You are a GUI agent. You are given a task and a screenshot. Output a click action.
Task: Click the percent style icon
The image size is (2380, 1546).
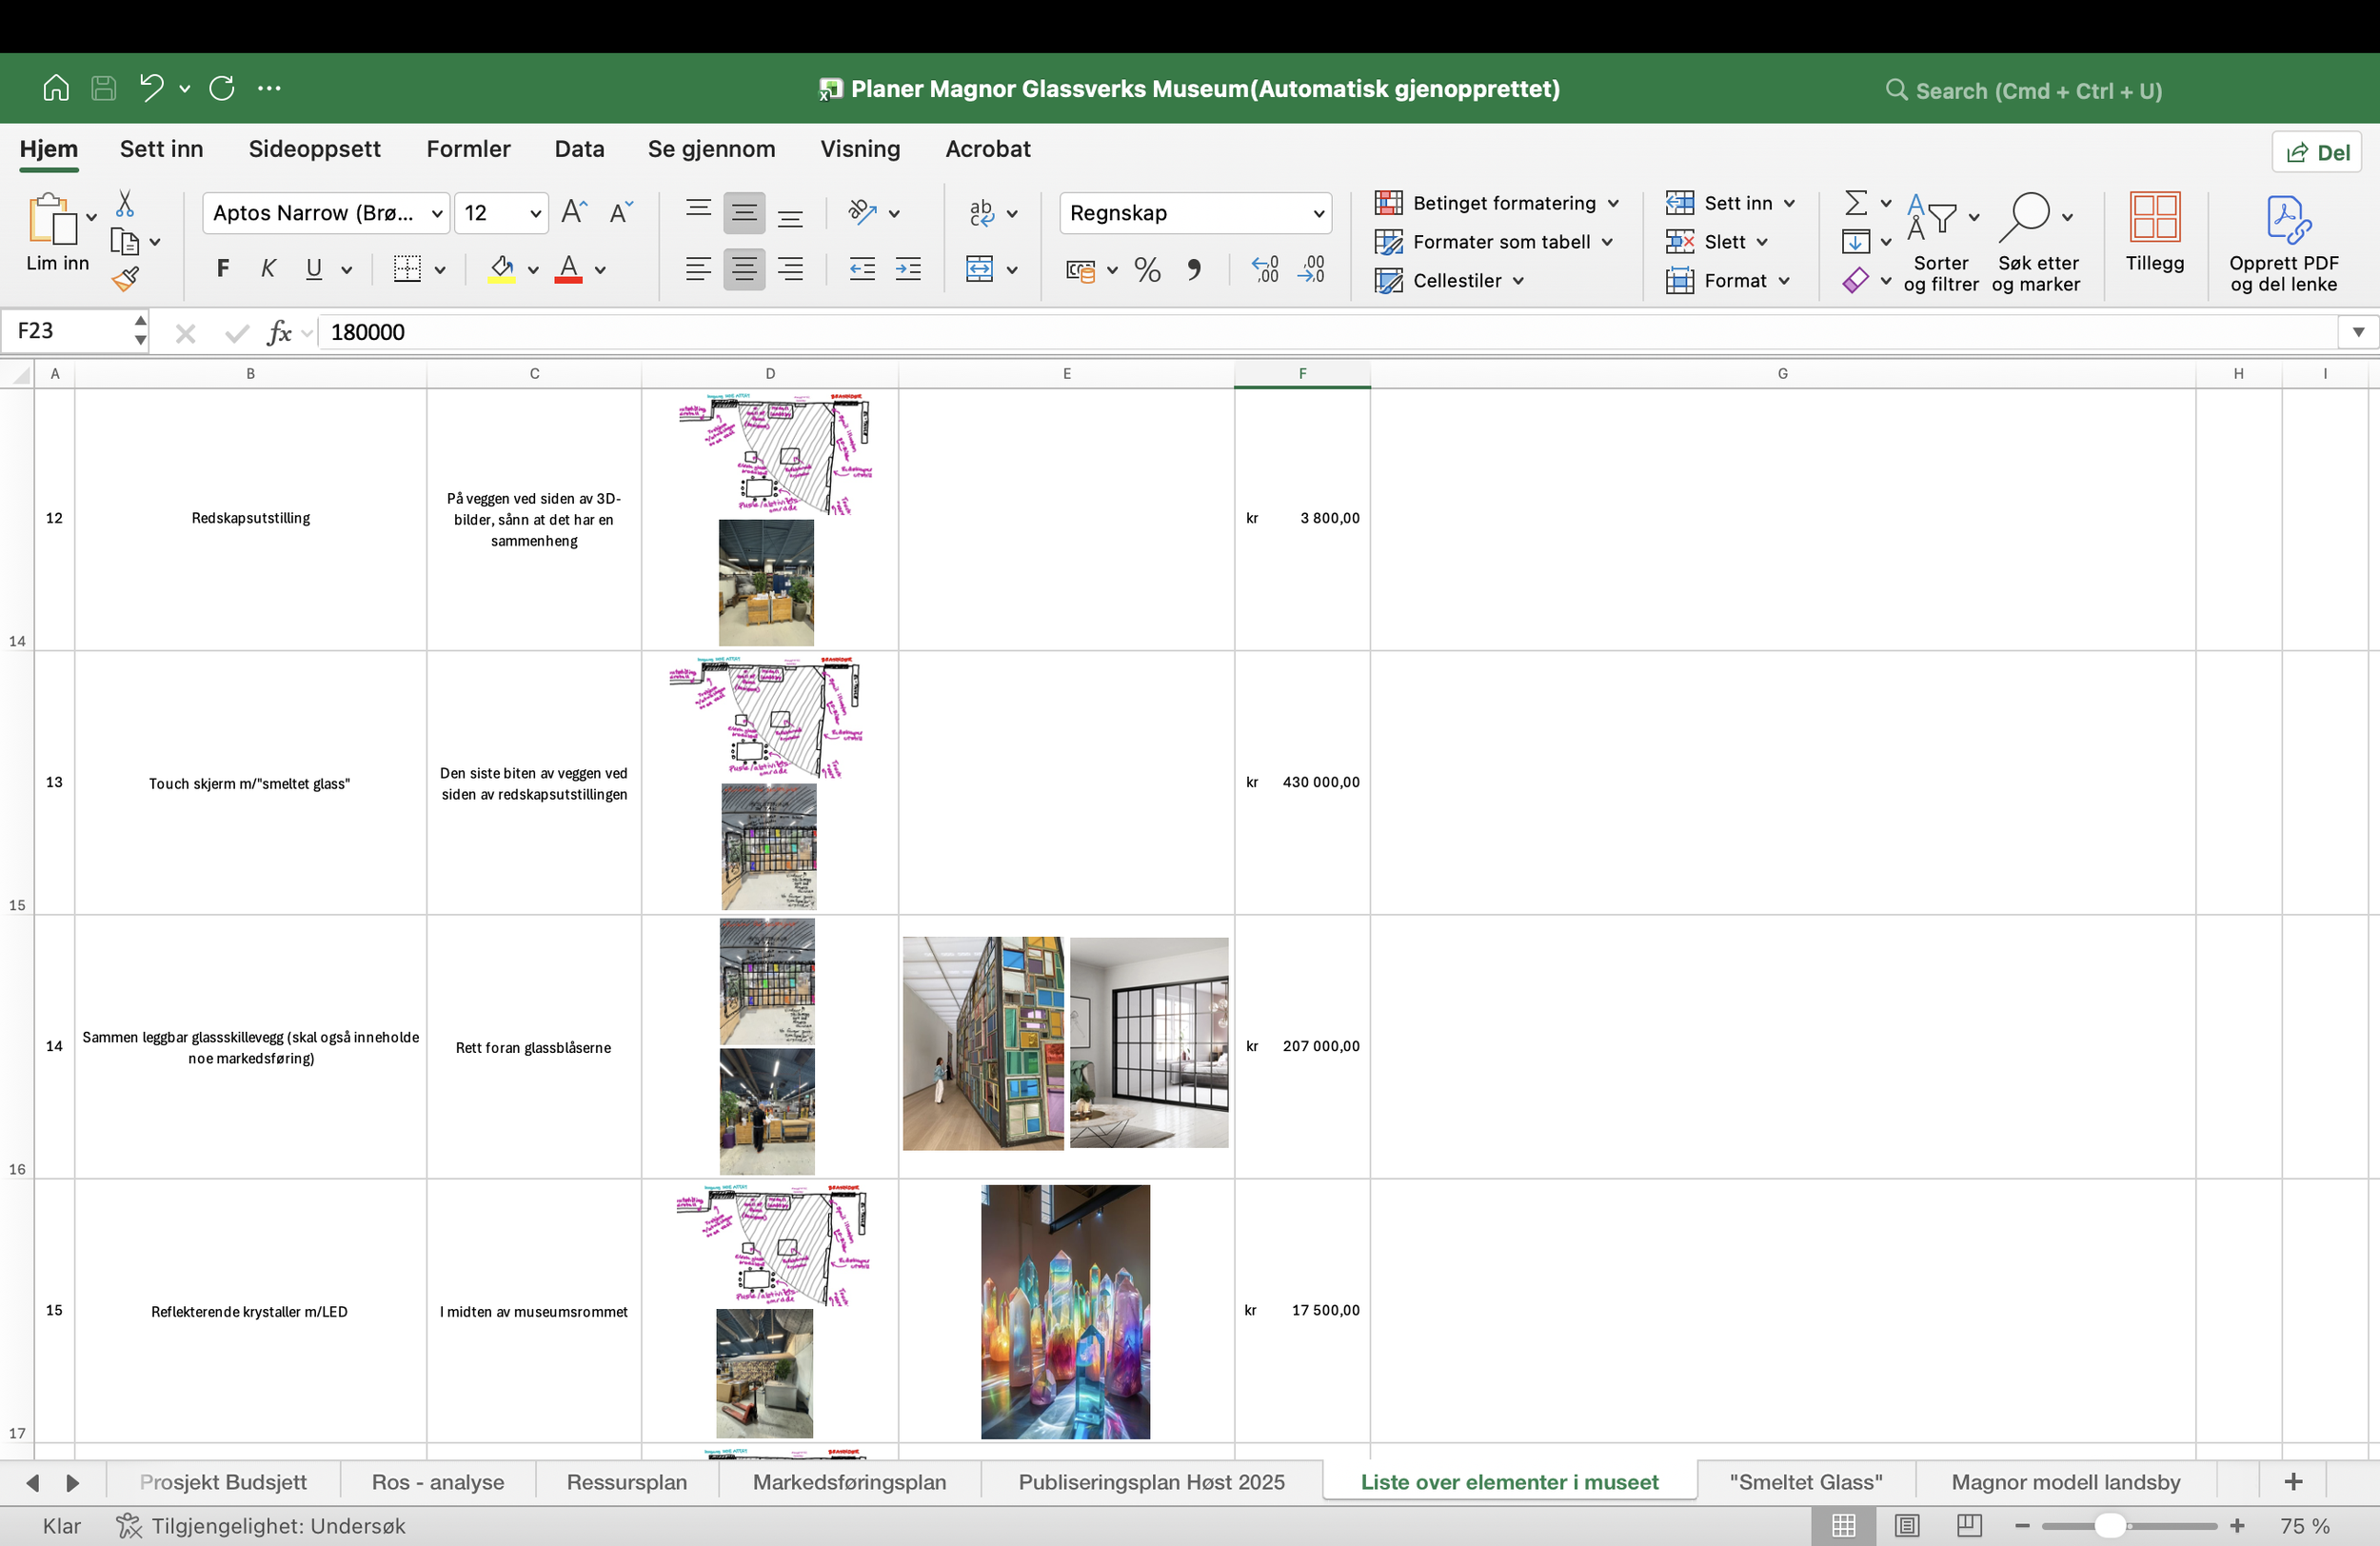pos(1147,270)
